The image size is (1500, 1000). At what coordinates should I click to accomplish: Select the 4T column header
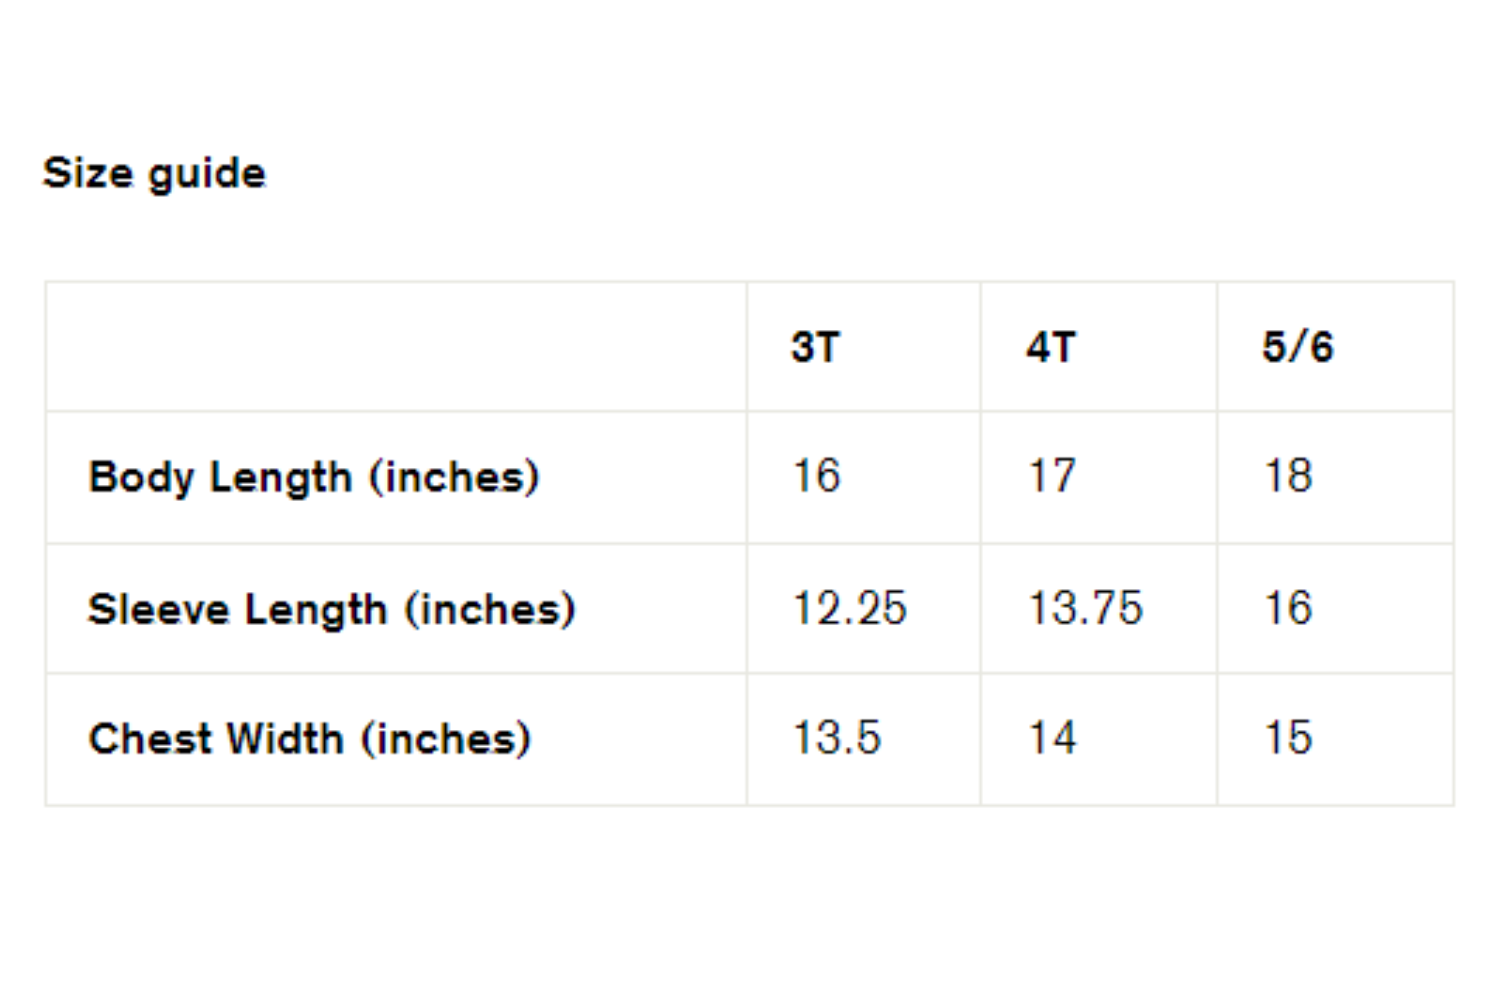[1051, 347]
